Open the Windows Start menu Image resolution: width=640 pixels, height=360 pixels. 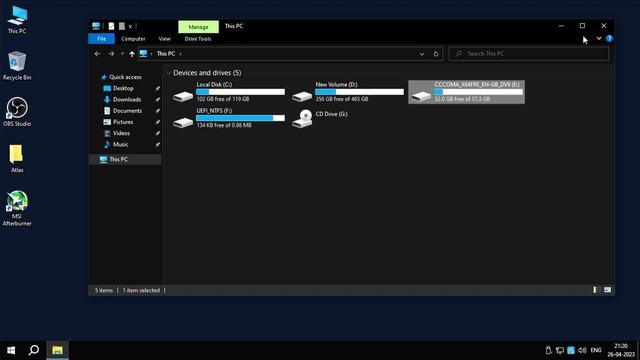click(11, 350)
